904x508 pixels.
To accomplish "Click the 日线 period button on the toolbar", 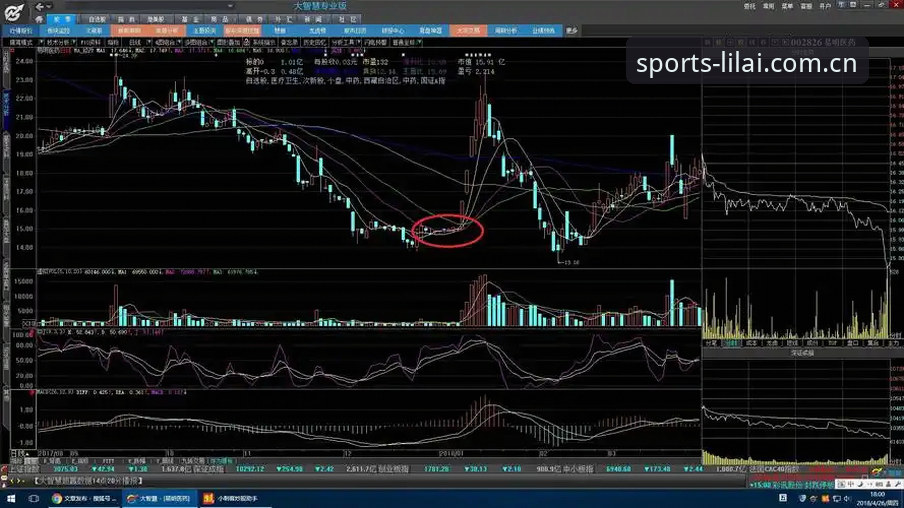I will coord(135,42).
